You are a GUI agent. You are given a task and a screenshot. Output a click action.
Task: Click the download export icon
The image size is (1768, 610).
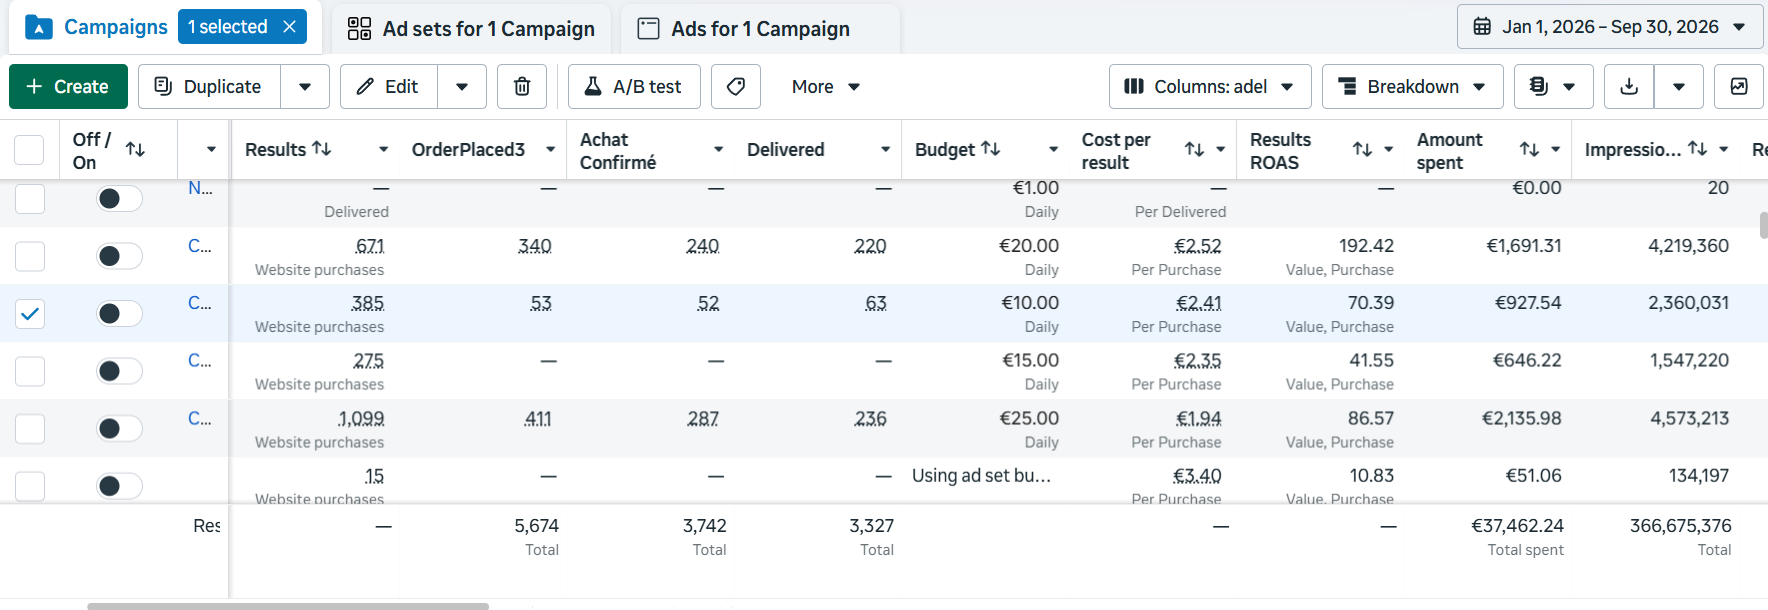pyautogui.click(x=1629, y=87)
